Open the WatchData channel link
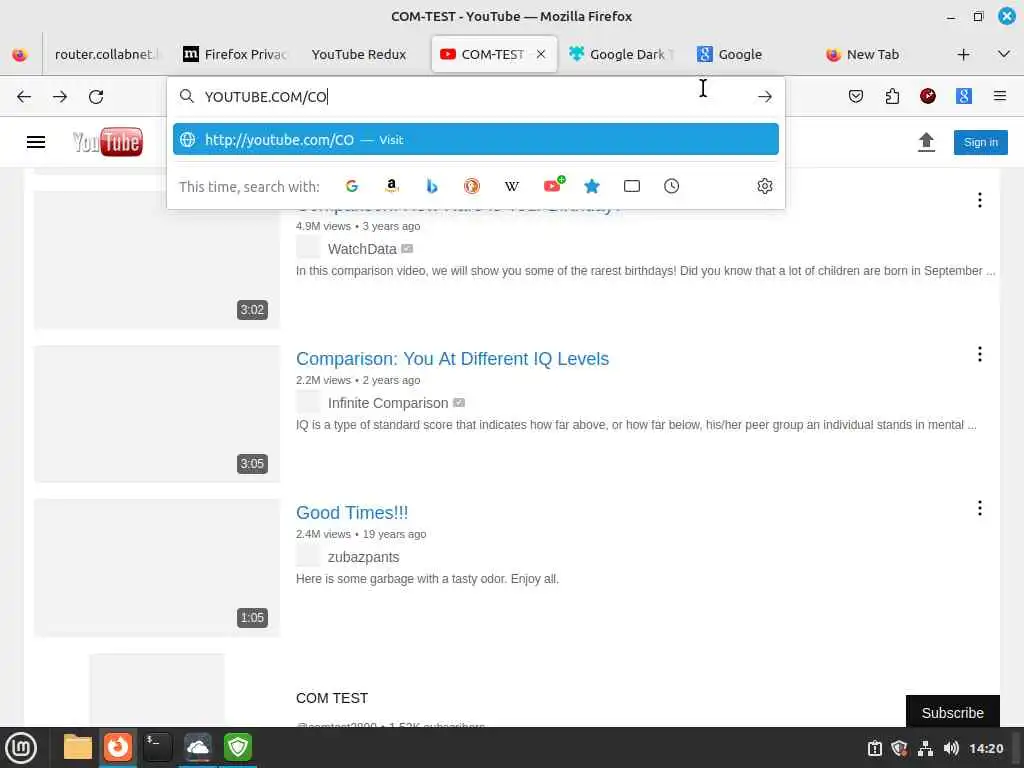Image resolution: width=1024 pixels, height=768 pixels. point(362,249)
